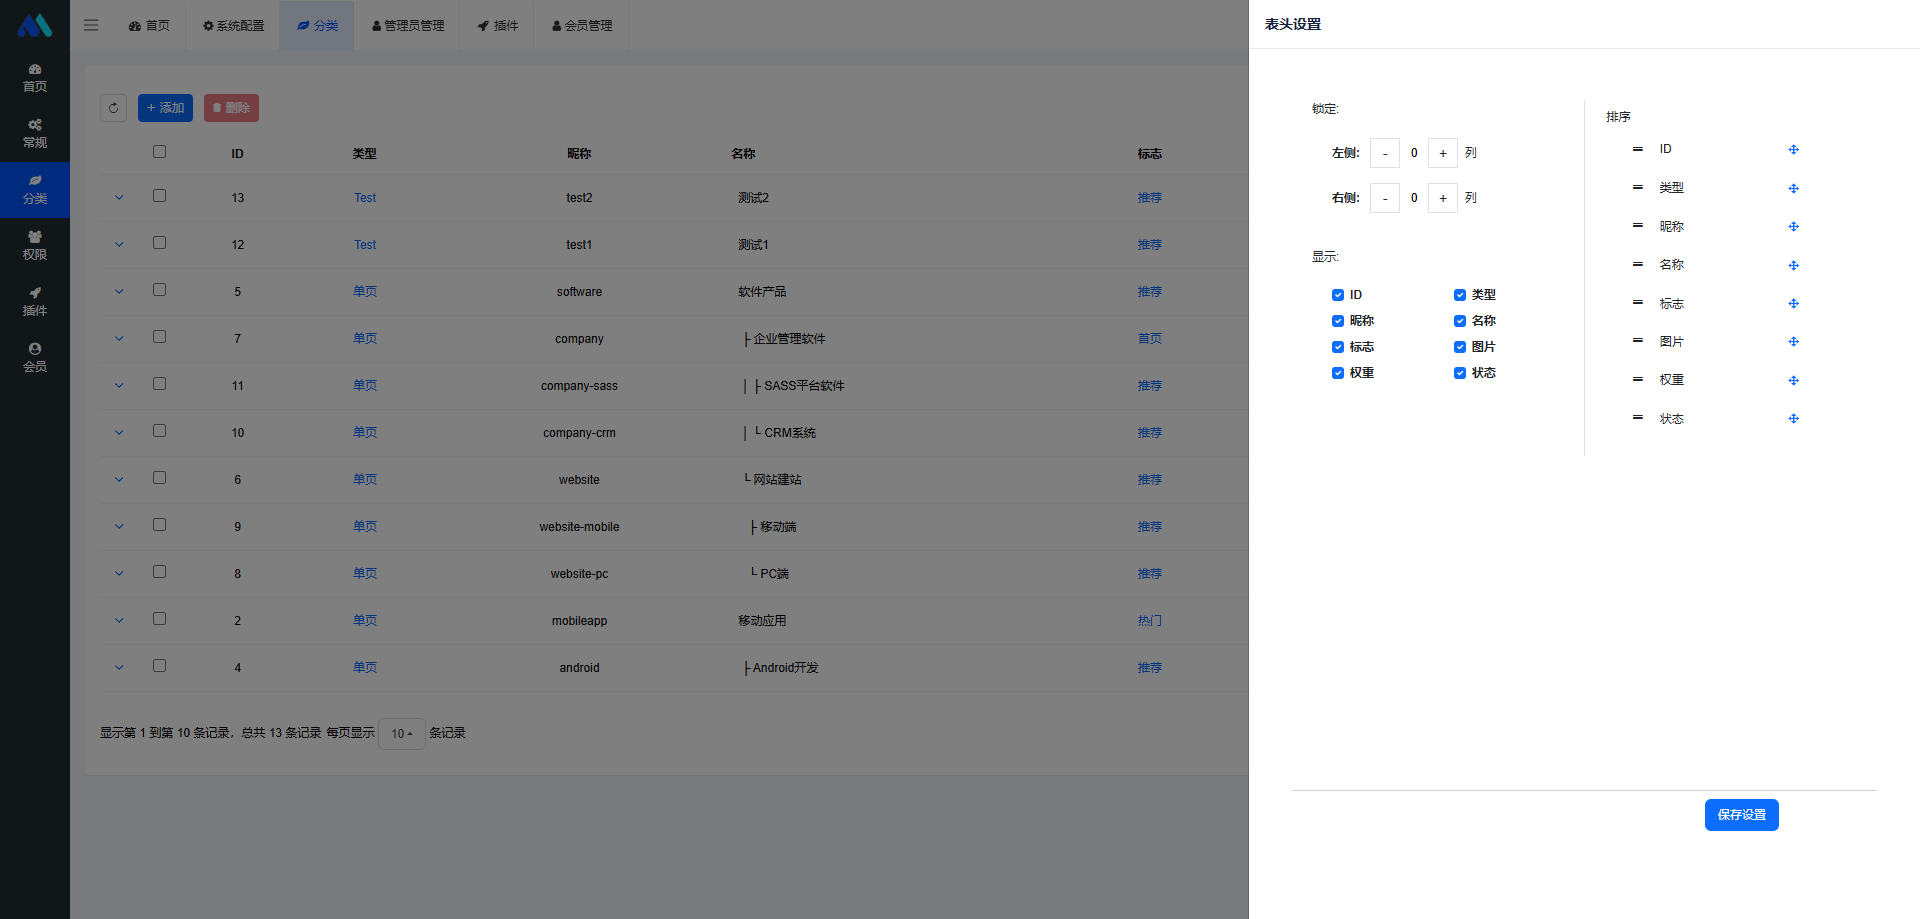Screen dimensions: 1920x919
Task: Uncheck the 标志 display checkbox
Action: click(x=1337, y=347)
